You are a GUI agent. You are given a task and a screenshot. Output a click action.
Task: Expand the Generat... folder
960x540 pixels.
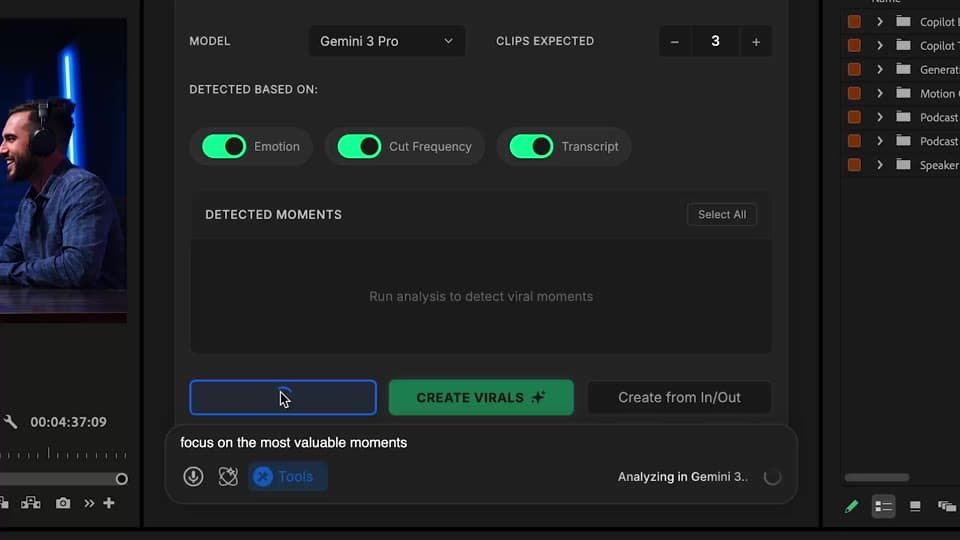pyautogui.click(x=880, y=69)
